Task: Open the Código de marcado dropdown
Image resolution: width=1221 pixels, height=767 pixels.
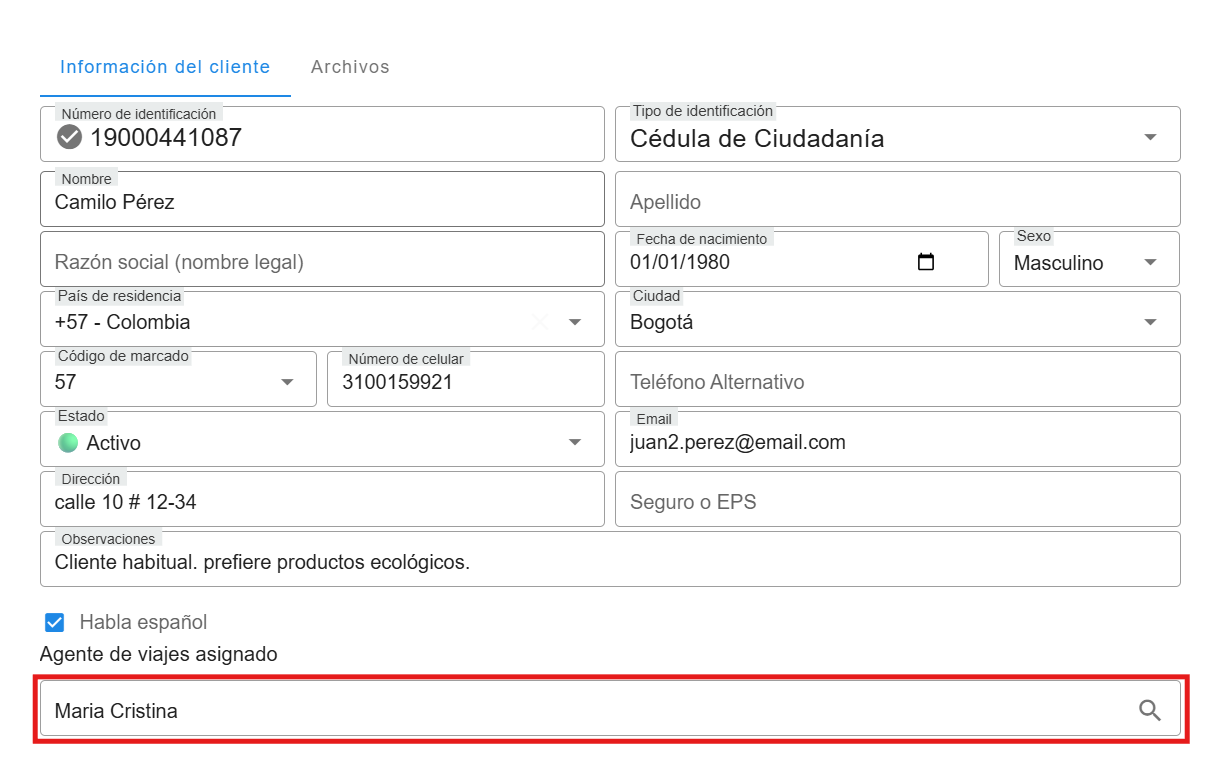Action: point(287,382)
